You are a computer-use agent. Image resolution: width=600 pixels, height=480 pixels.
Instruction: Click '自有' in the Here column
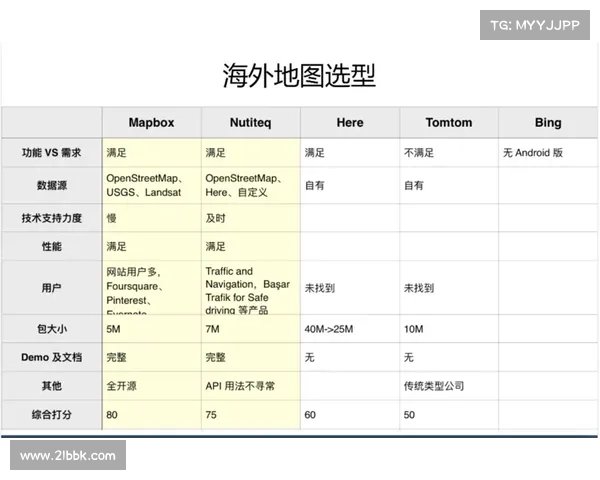tap(315, 186)
